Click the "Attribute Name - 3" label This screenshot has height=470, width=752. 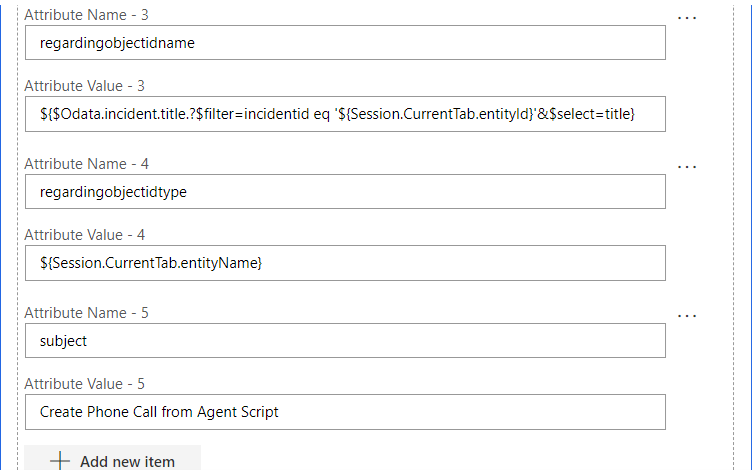tap(87, 15)
